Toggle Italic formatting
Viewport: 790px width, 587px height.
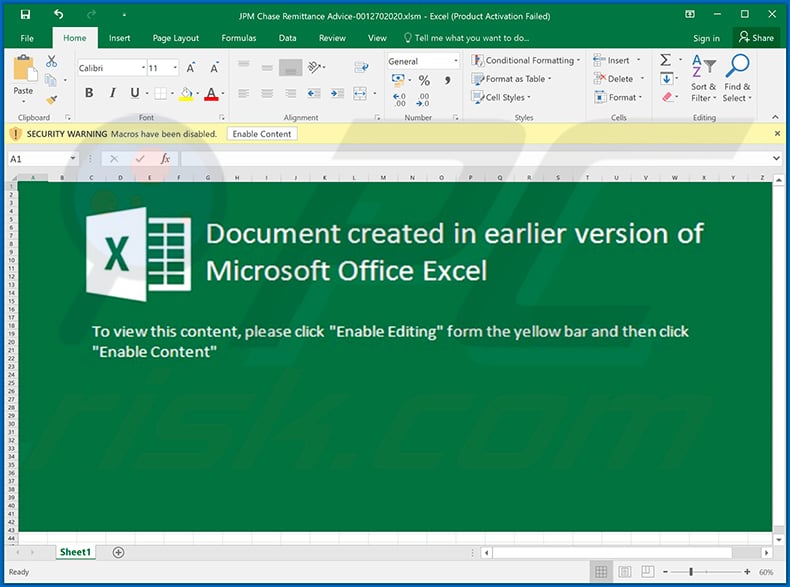click(x=112, y=93)
